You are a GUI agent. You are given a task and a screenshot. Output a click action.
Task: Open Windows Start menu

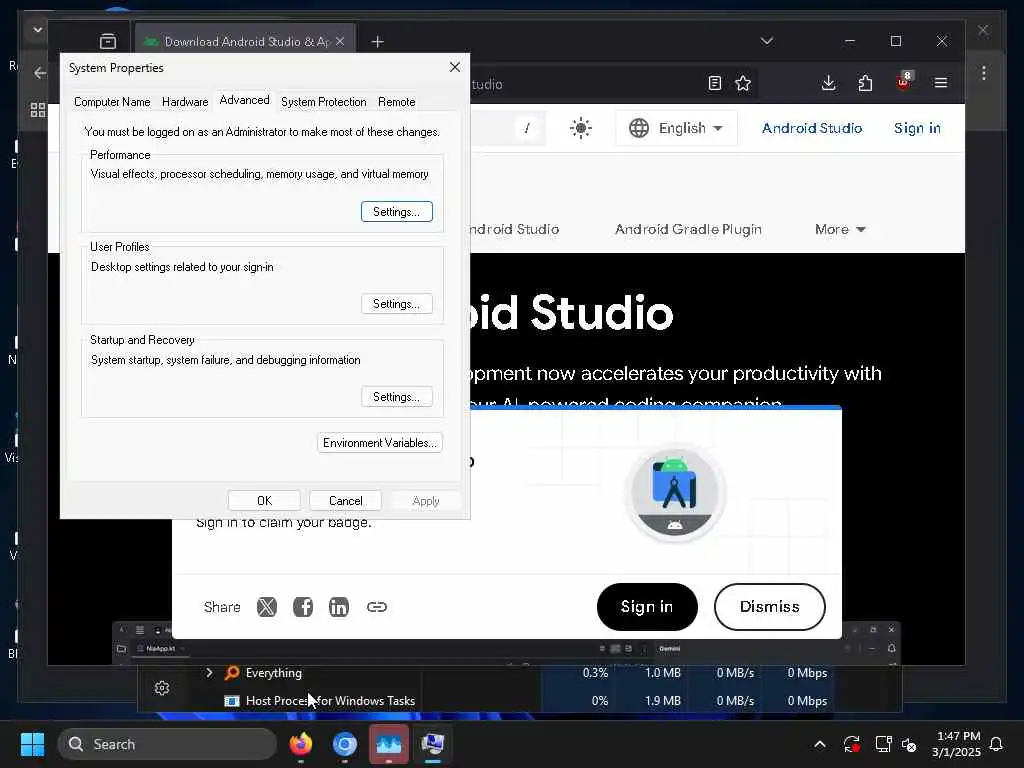(x=32, y=744)
